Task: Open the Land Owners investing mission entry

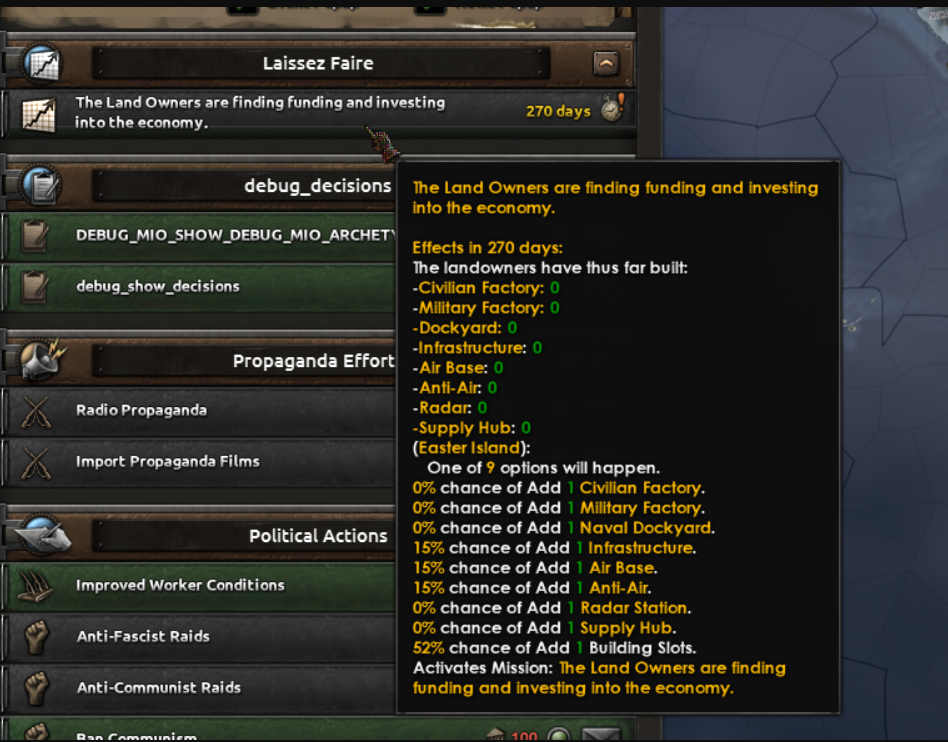Action: point(320,112)
